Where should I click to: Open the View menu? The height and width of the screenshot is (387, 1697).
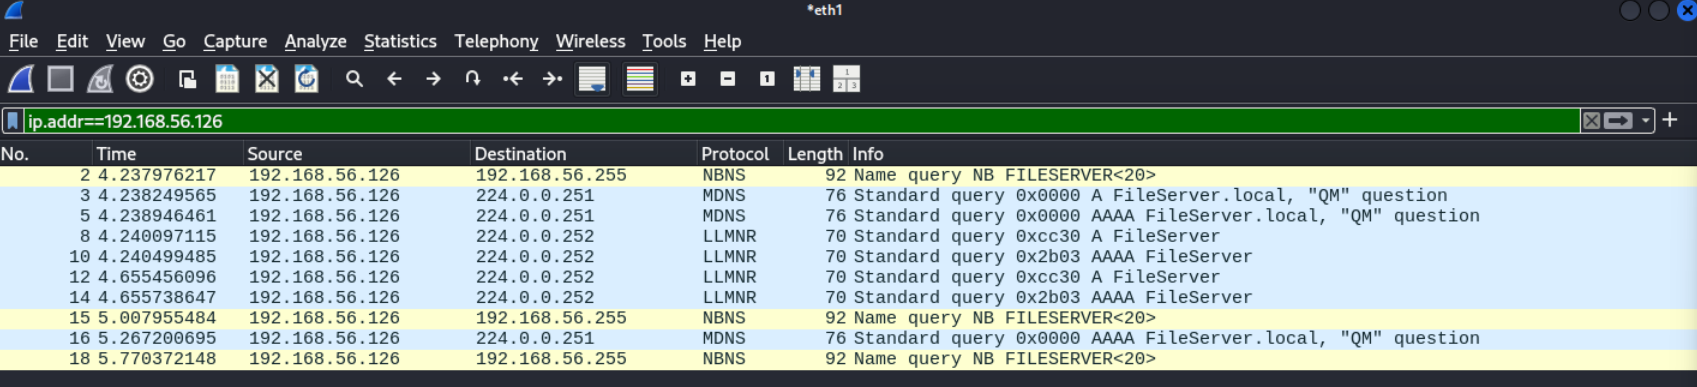pyautogui.click(x=125, y=41)
